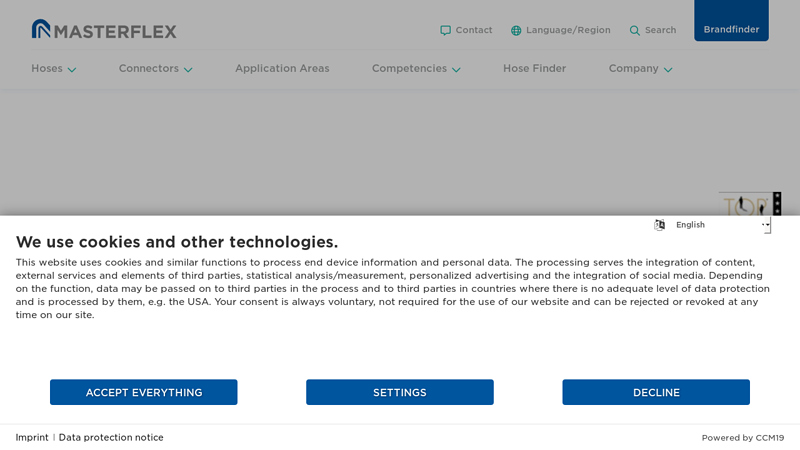Open the Data protection notice link
The height and width of the screenshot is (450, 800).
pyautogui.click(x=111, y=437)
